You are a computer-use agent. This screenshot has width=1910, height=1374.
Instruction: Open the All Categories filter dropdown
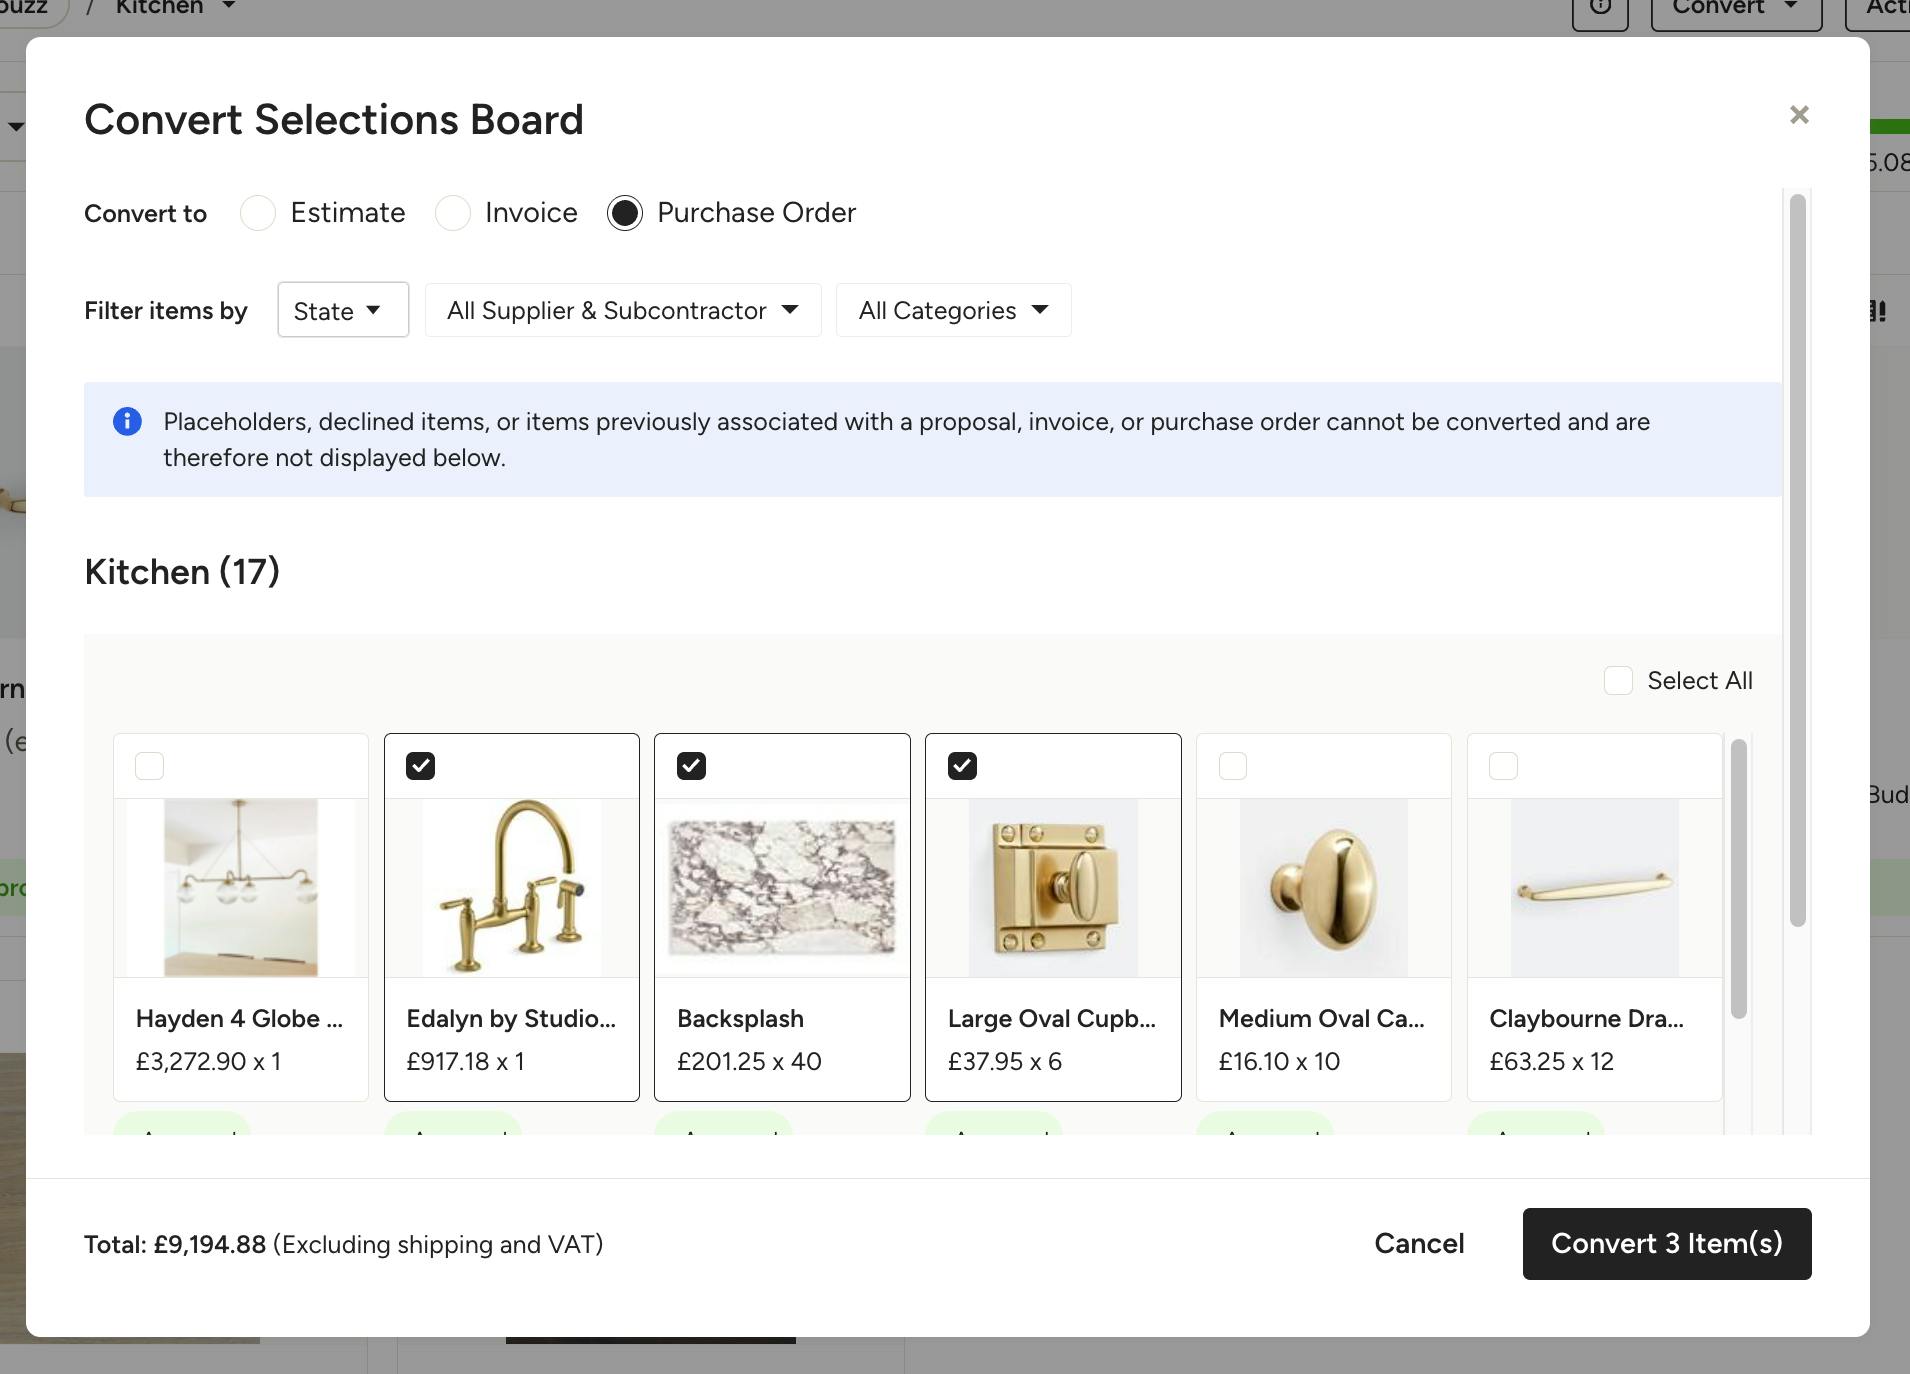pos(954,310)
